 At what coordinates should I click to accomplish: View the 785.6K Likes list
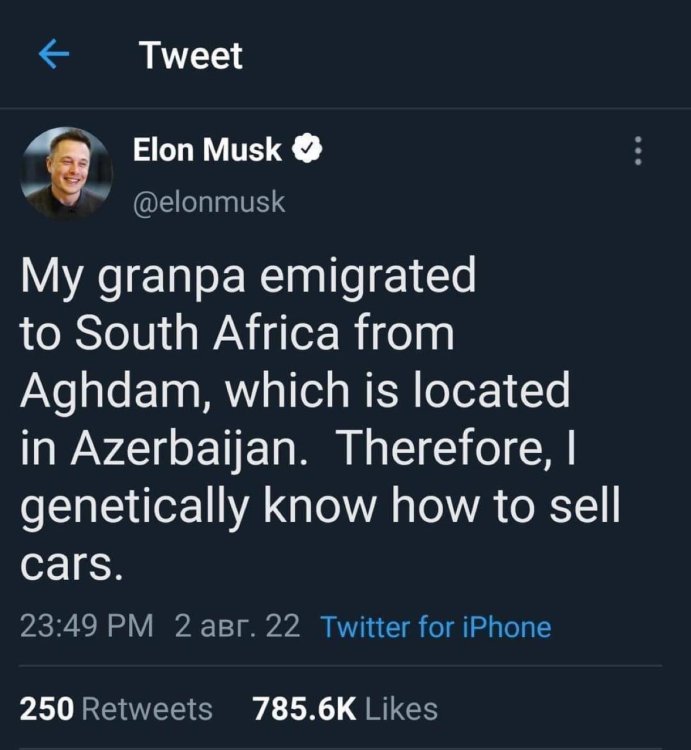[345, 709]
